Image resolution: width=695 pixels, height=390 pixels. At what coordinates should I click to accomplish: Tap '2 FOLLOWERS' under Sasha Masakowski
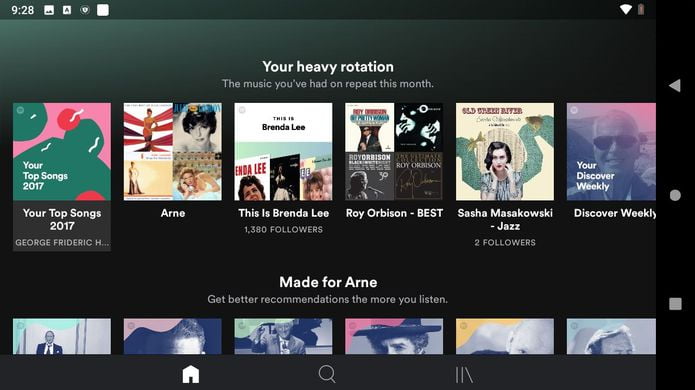point(505,242)
